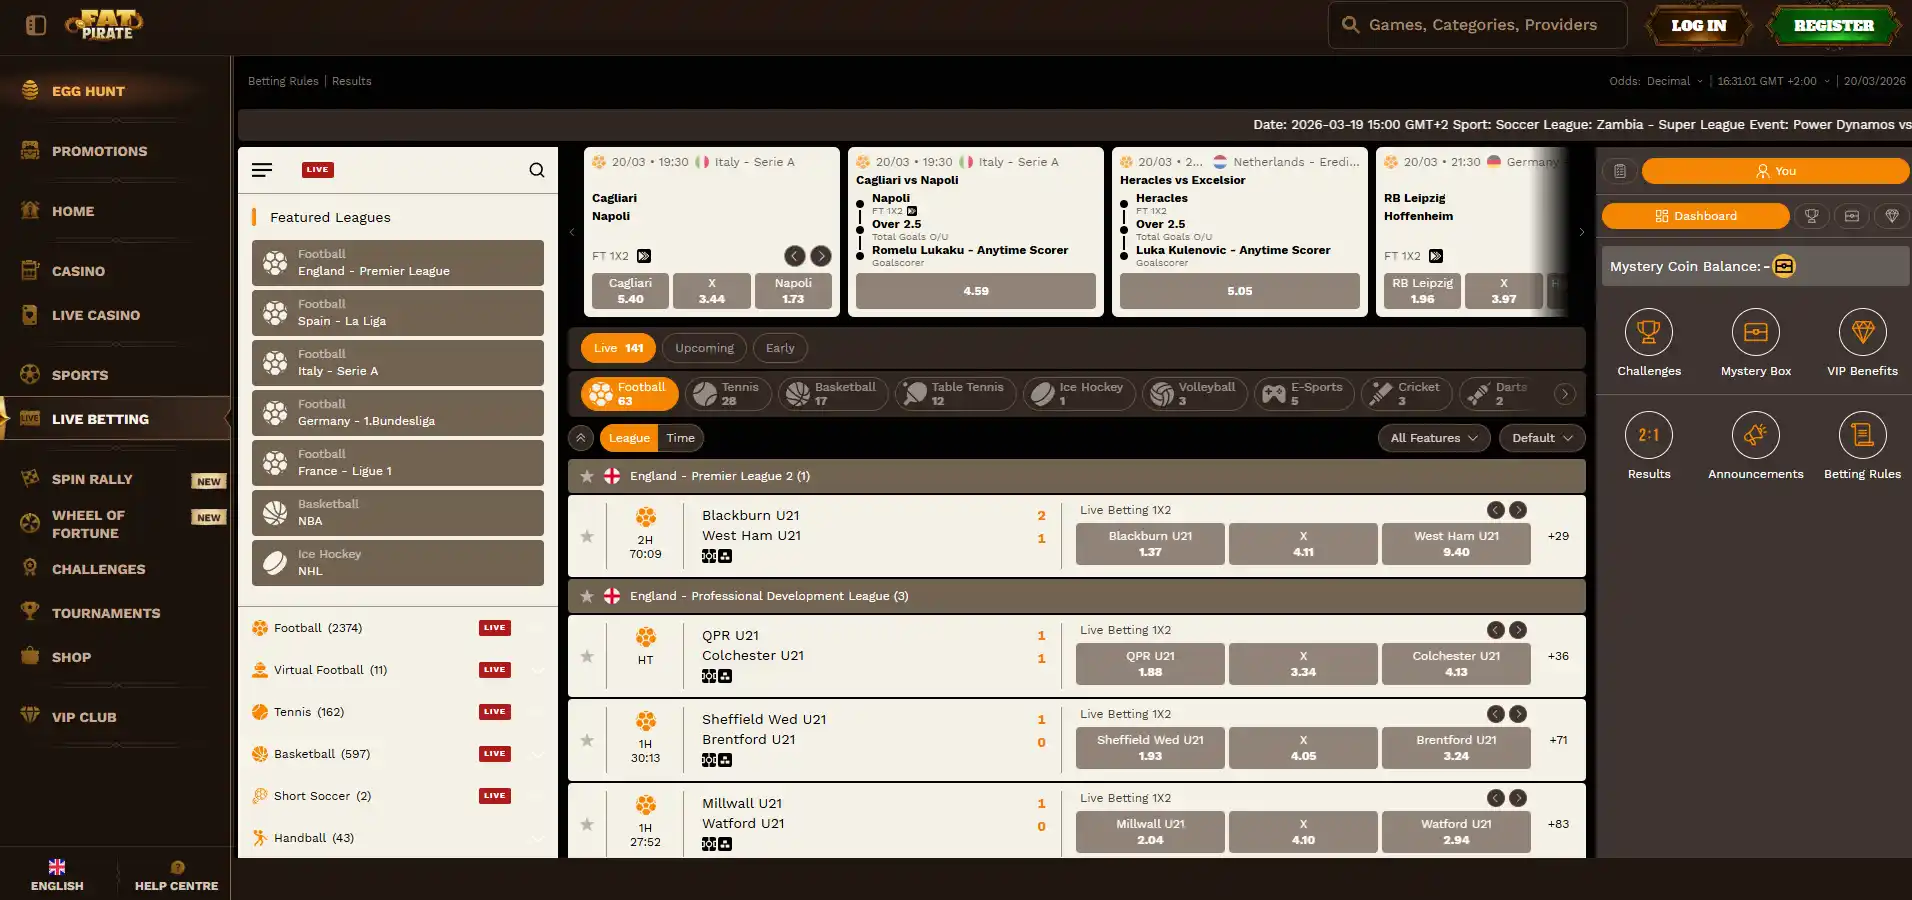Open the bet slip icon

[1620, 171]
